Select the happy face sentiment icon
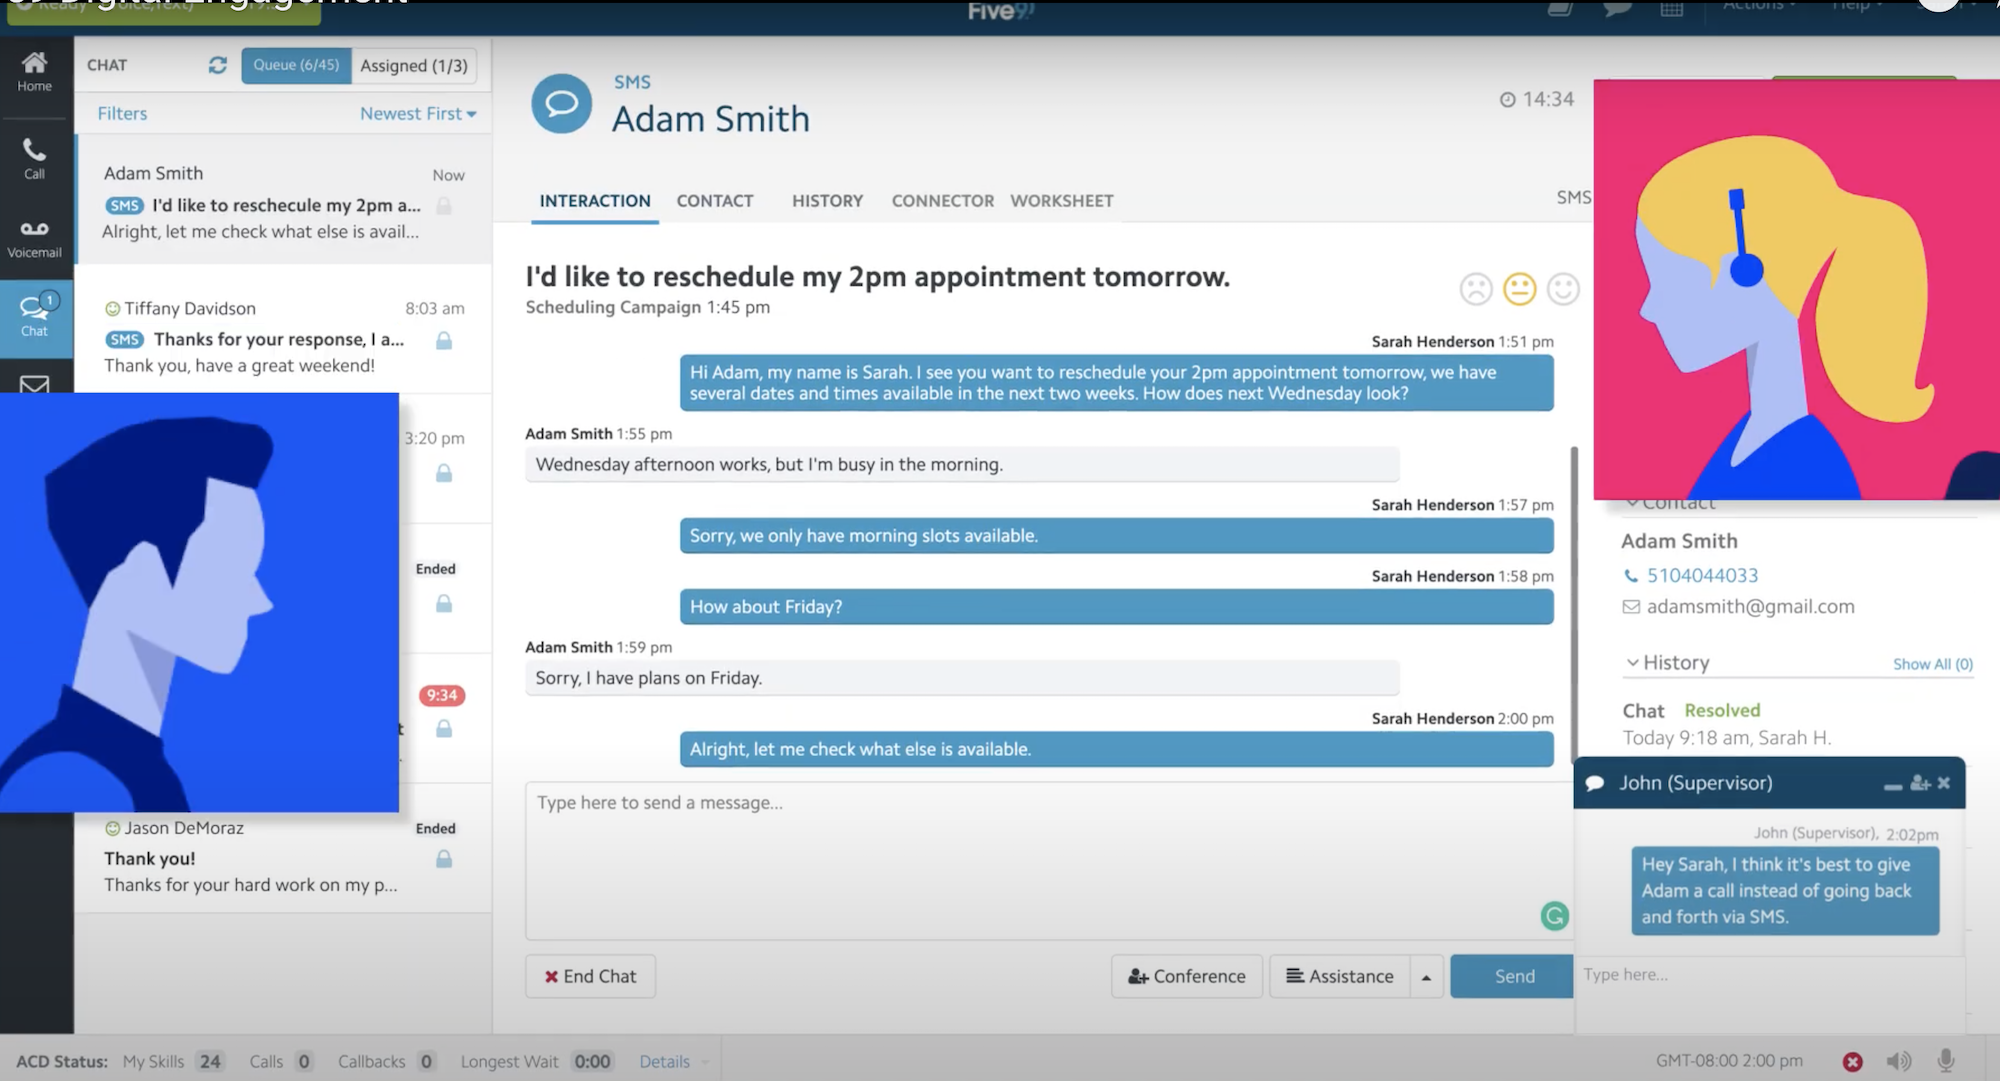 click(1563, 289)
